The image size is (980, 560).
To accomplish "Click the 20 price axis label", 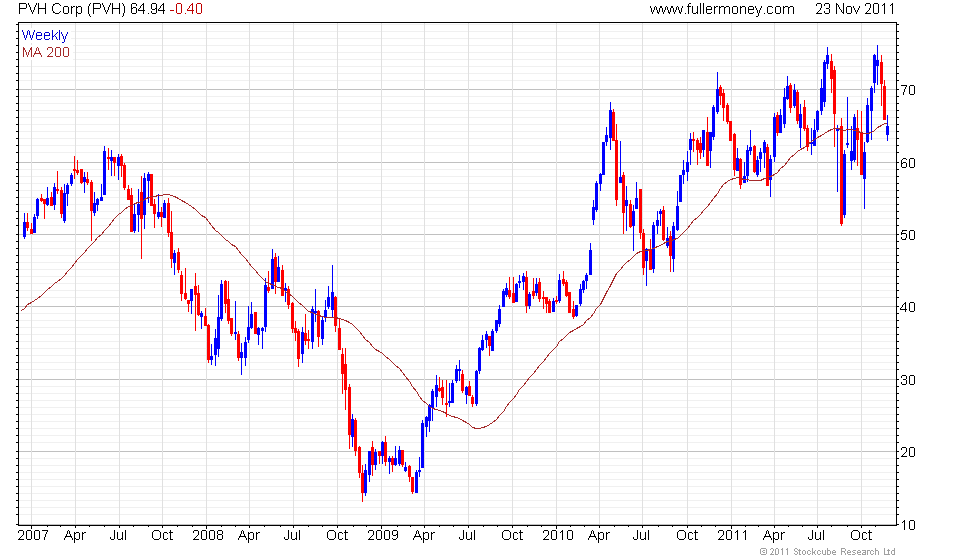I will (x=908, y=452).
